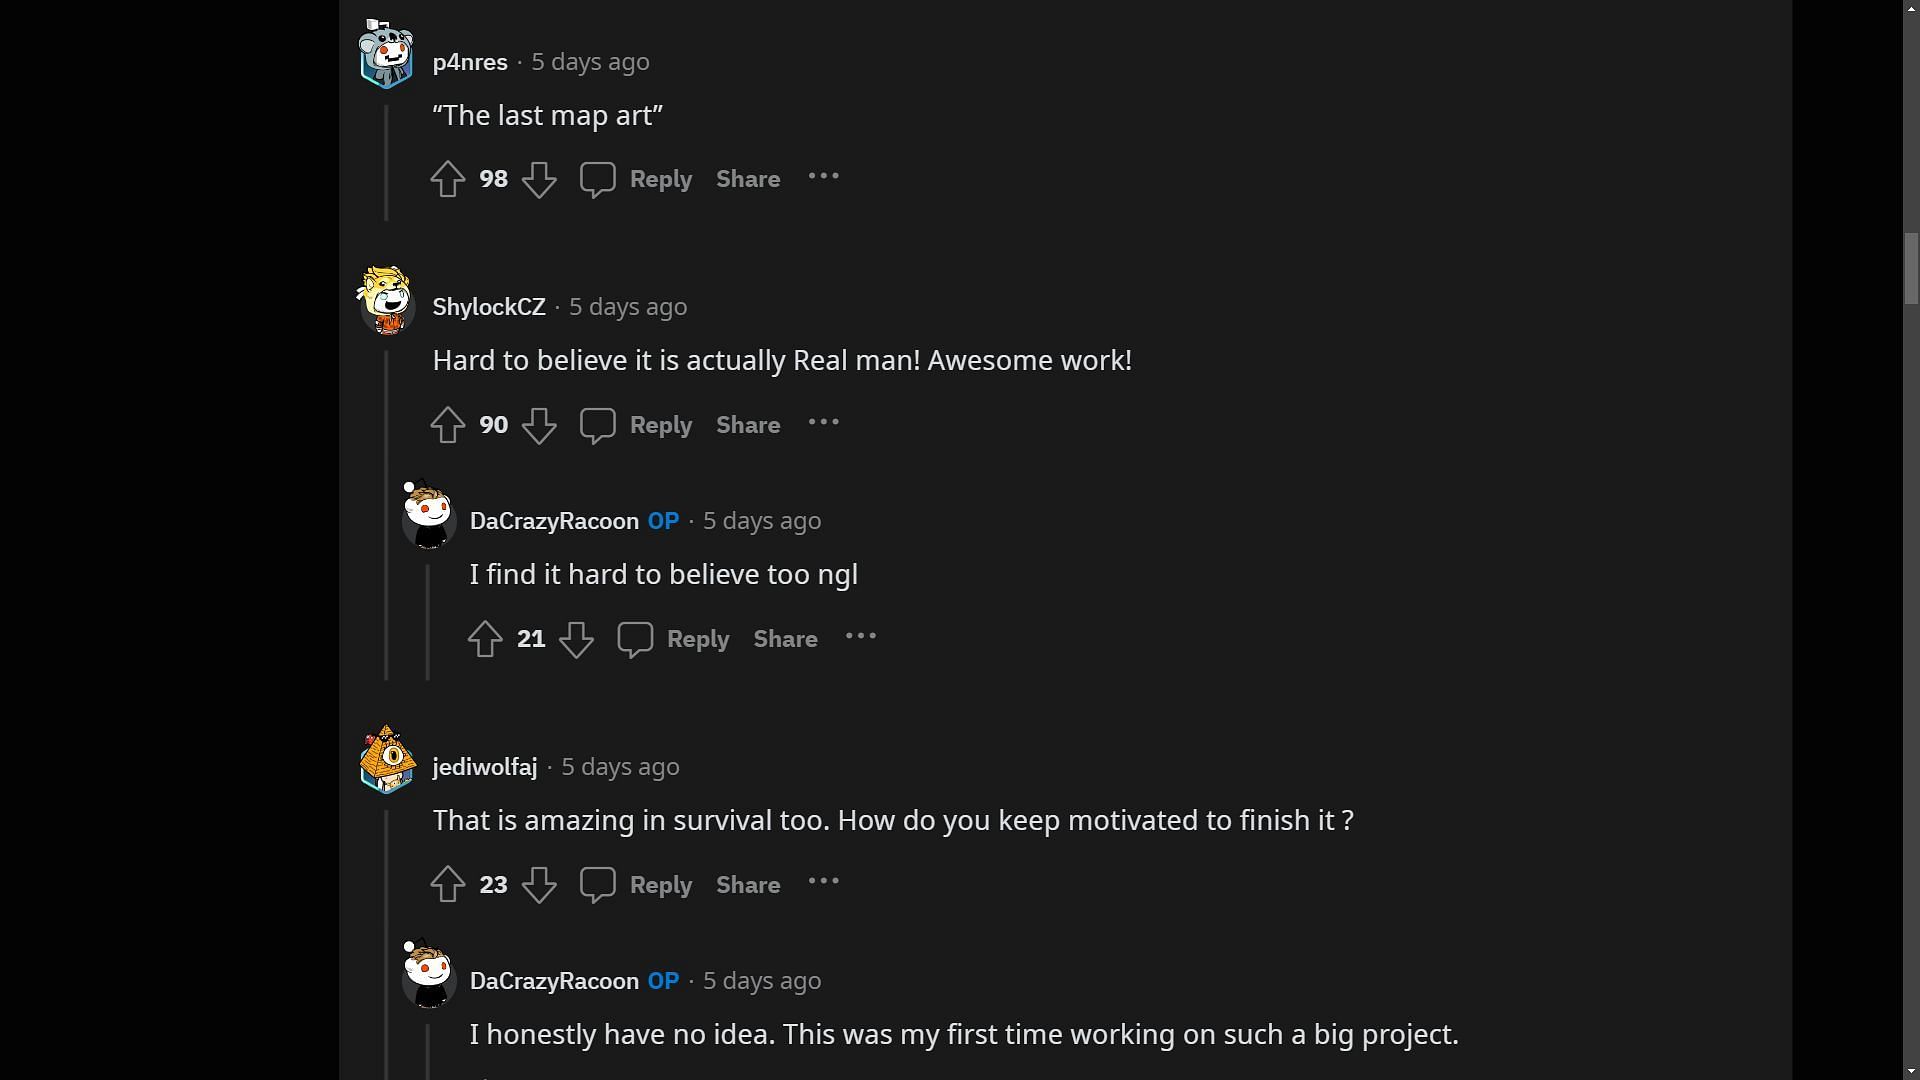Downvote DaCrazyRacoon's reply with 21 points
1920x1080 pixels.
coord(576,639)
